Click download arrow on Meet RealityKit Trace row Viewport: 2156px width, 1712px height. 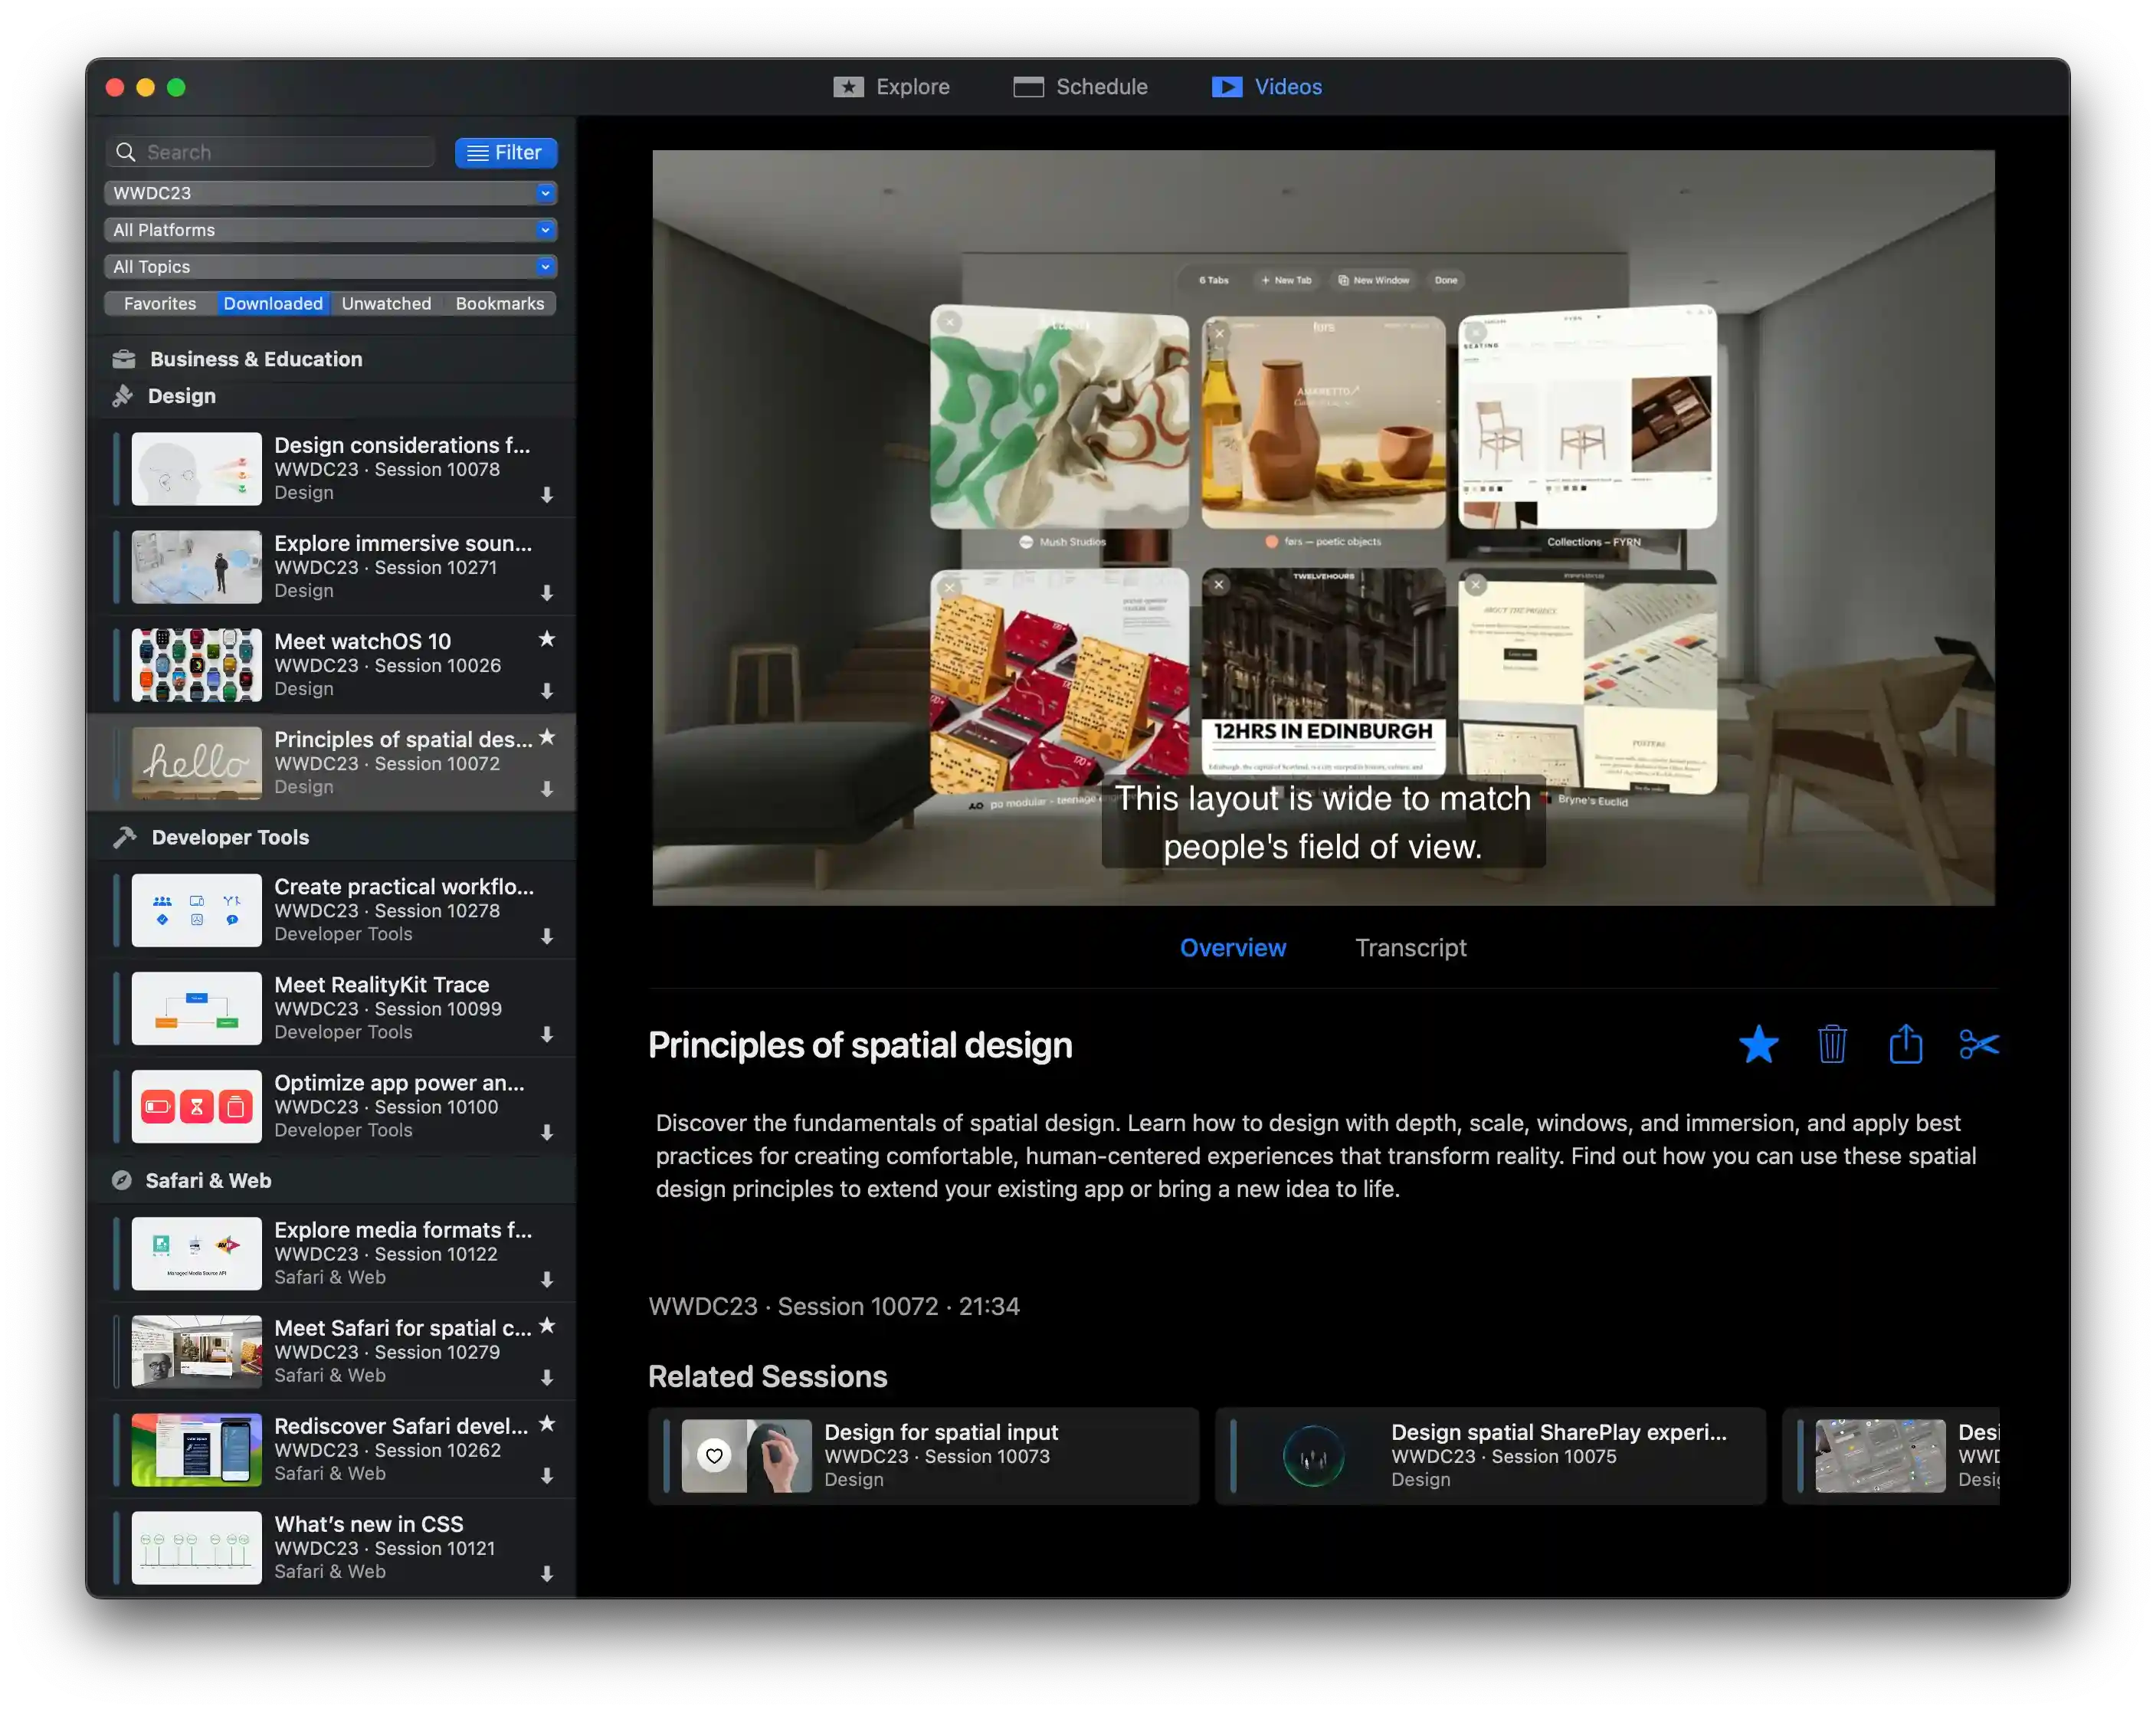[547, 1034]
